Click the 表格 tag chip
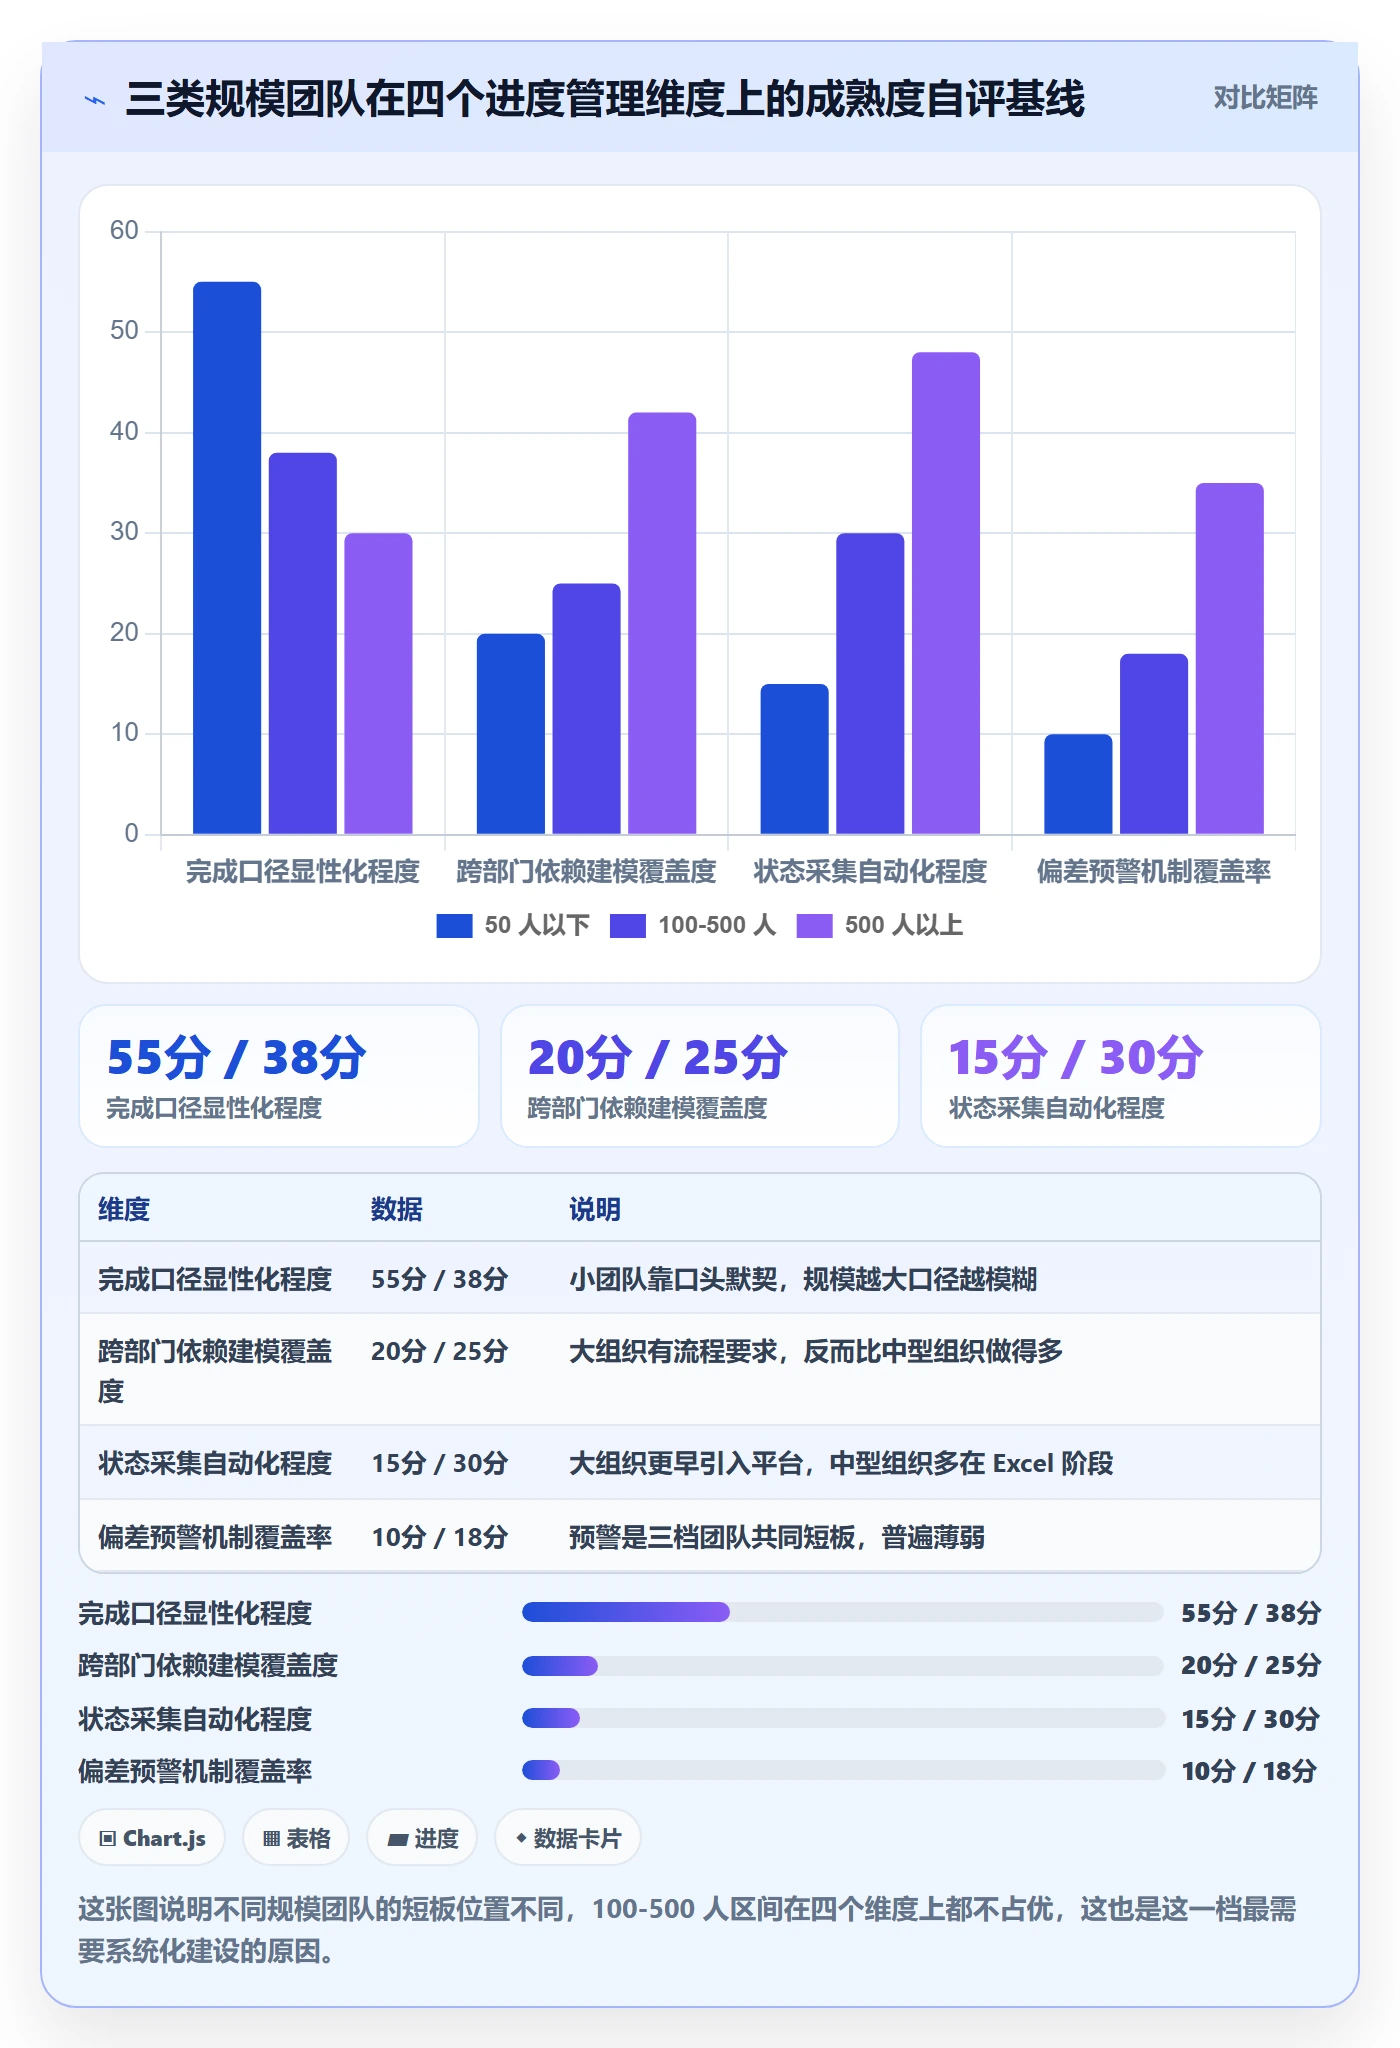Image resolution: width=1400 pixels, height=2048 pixels. [x=296, y=1838]
